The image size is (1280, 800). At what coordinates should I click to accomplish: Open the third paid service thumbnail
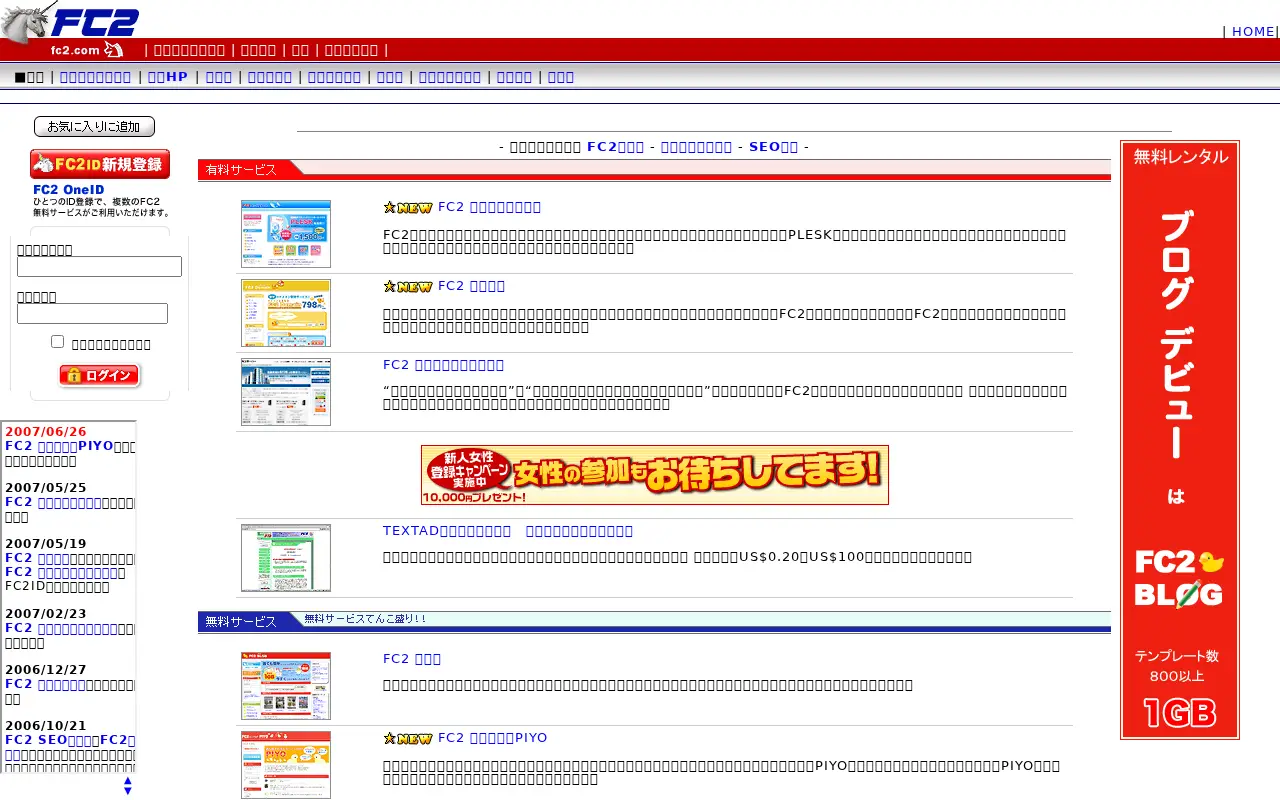tap(285, 392)
